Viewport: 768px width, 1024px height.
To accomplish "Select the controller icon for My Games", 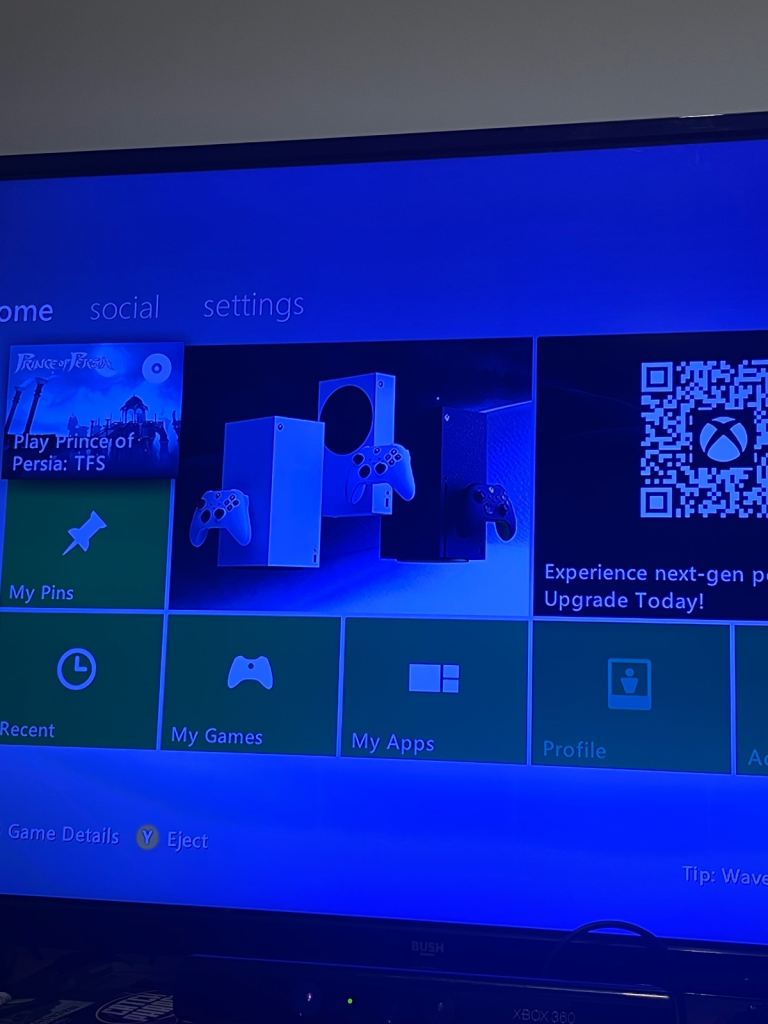I will click(250, 672).
